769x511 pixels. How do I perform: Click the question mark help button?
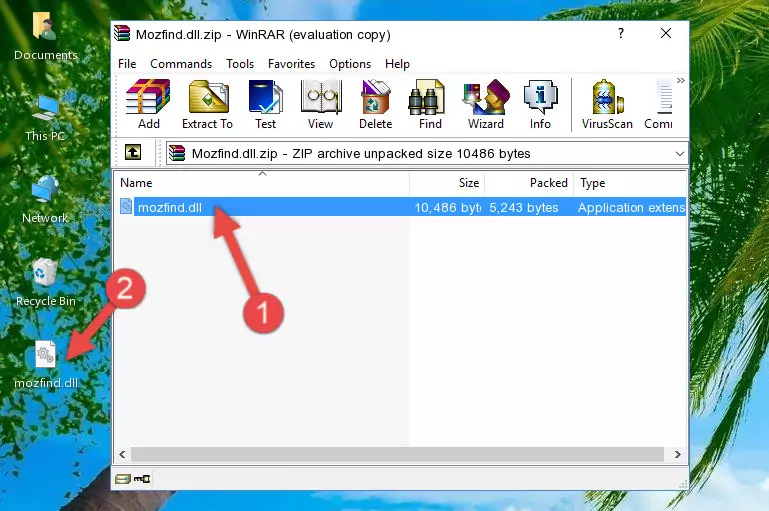click(x=621, y=33)
